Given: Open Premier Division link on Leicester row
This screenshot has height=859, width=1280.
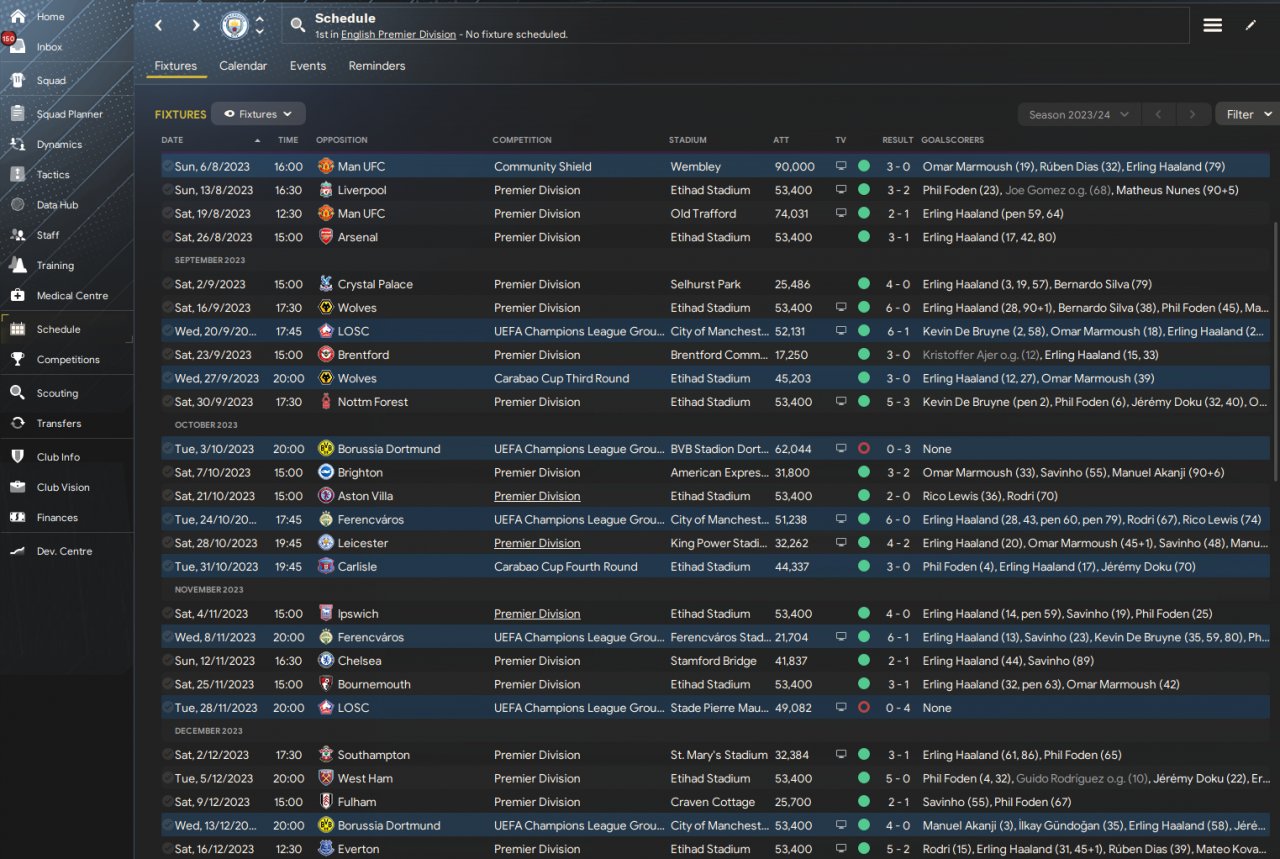Looking at the screenshot, I should coord(537,543).
